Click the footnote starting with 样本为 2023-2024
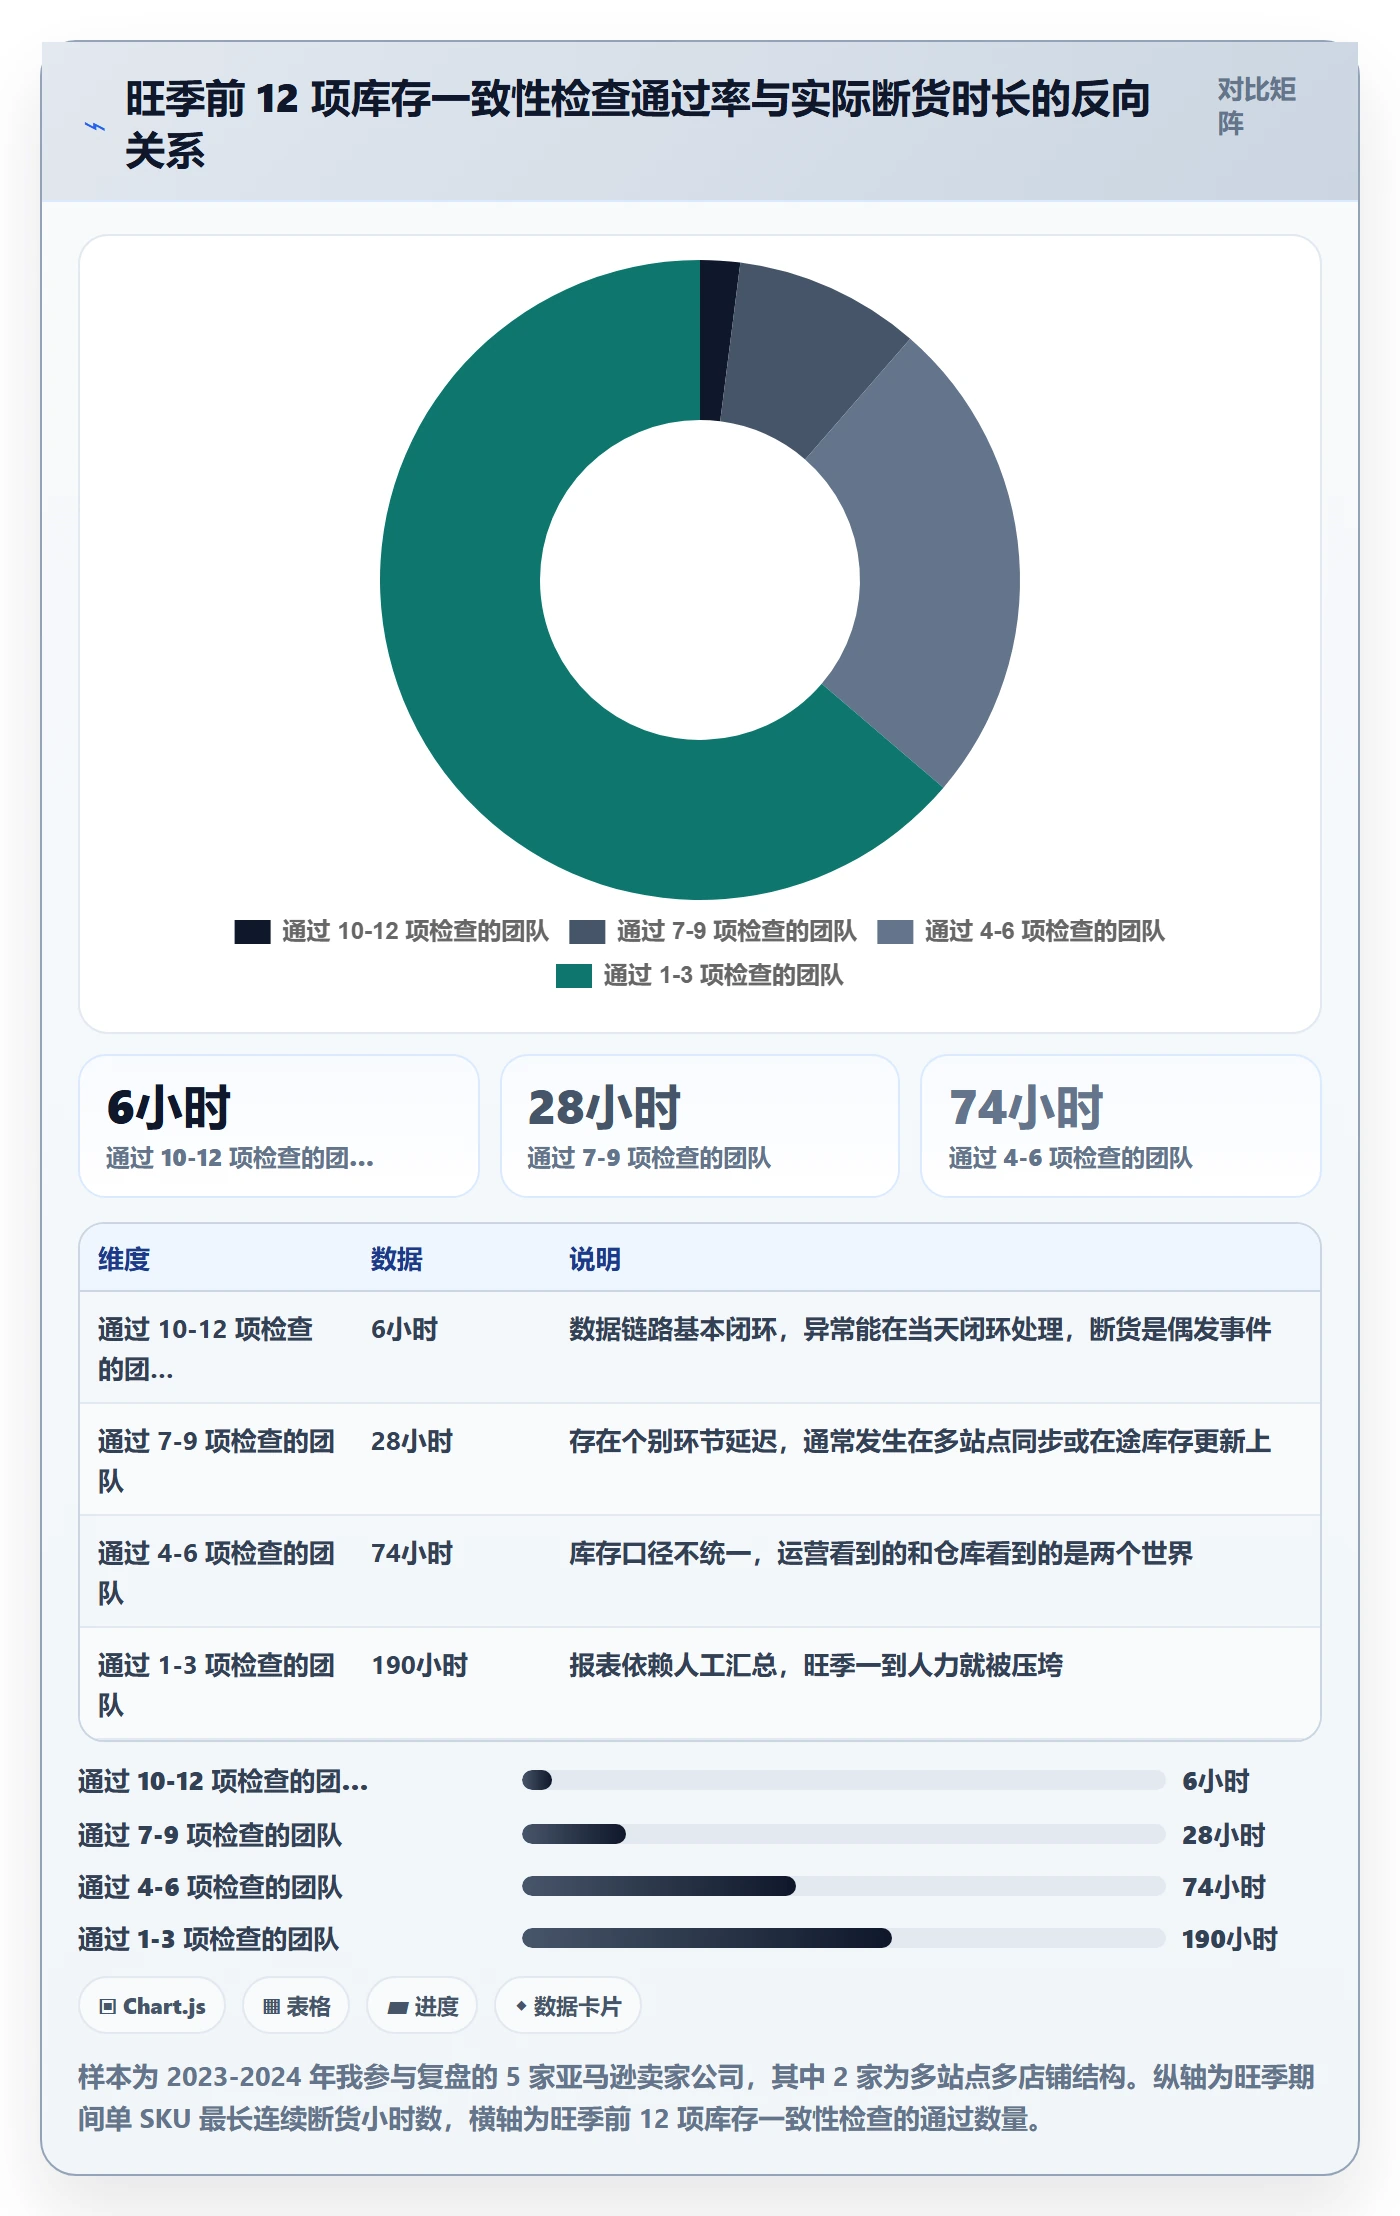Viewport: 1400px width, 2216px height. coord(696,2098)
